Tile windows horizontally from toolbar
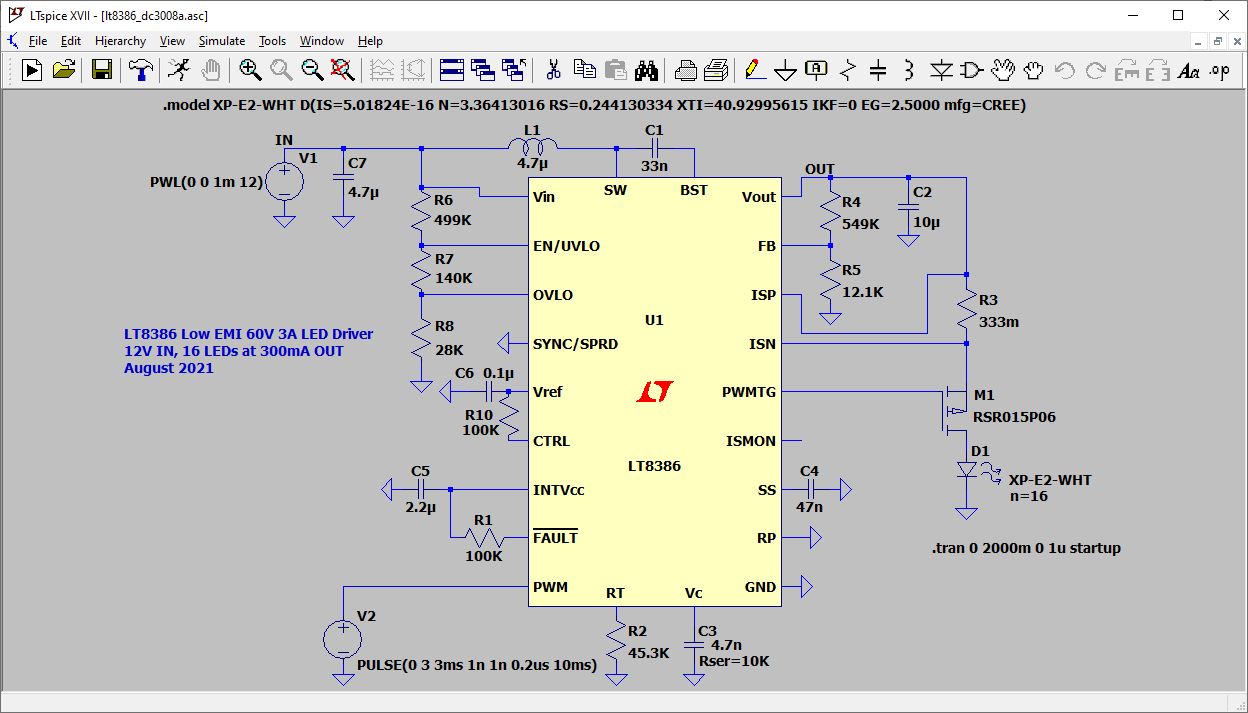The image size is (1248, 713). 451,69
